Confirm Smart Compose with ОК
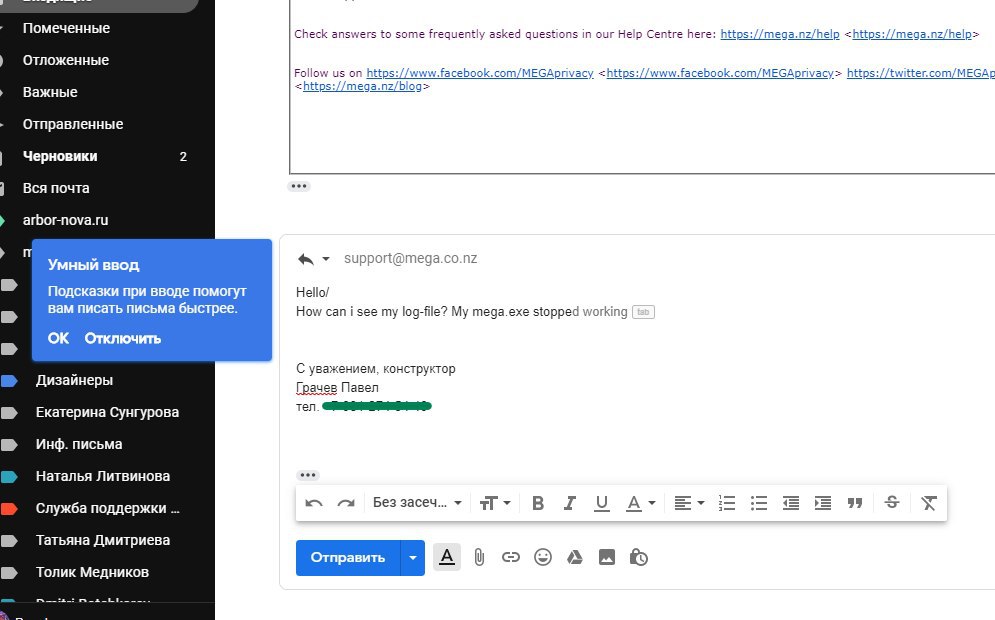The height and width of the screenshot is (620, 995). click(x=58, y=338)
